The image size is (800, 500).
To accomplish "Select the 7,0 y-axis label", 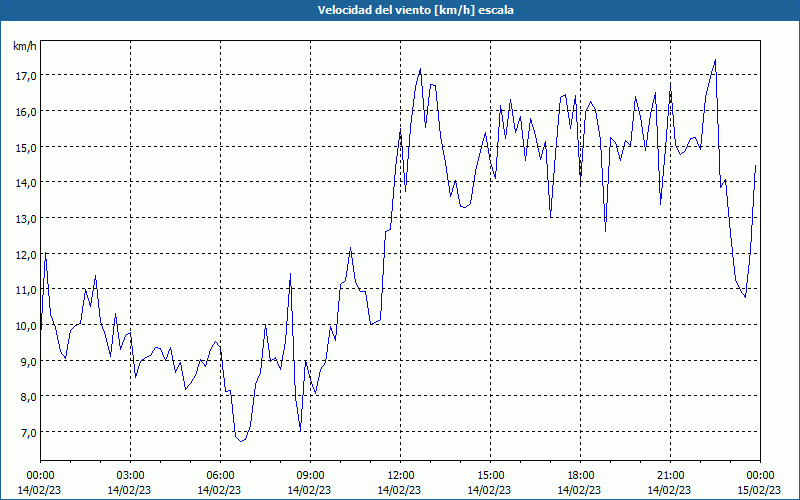I will point(28,432).
